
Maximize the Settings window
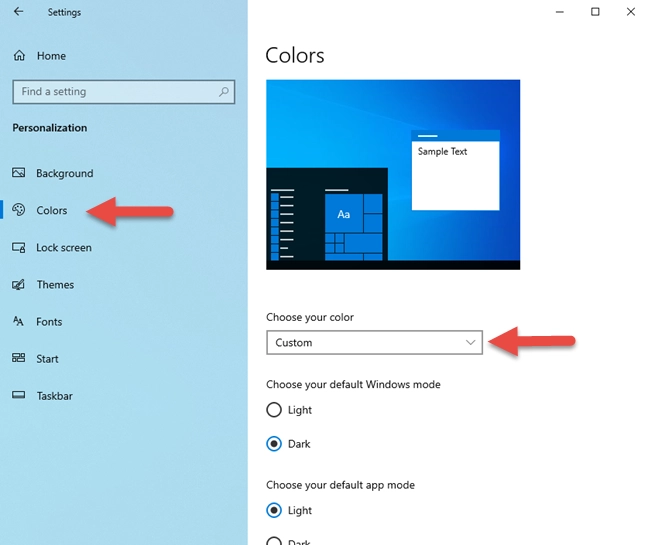click(x=595, y=12)
